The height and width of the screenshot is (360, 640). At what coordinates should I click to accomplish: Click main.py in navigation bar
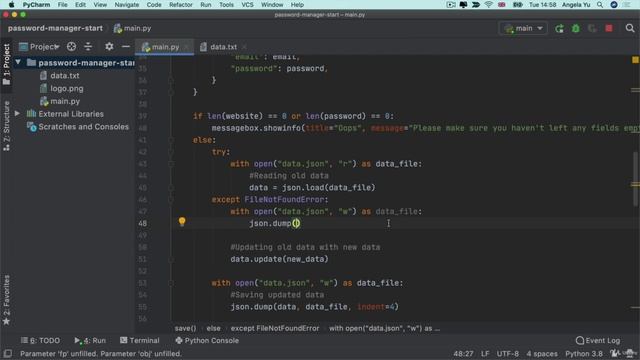132,28
